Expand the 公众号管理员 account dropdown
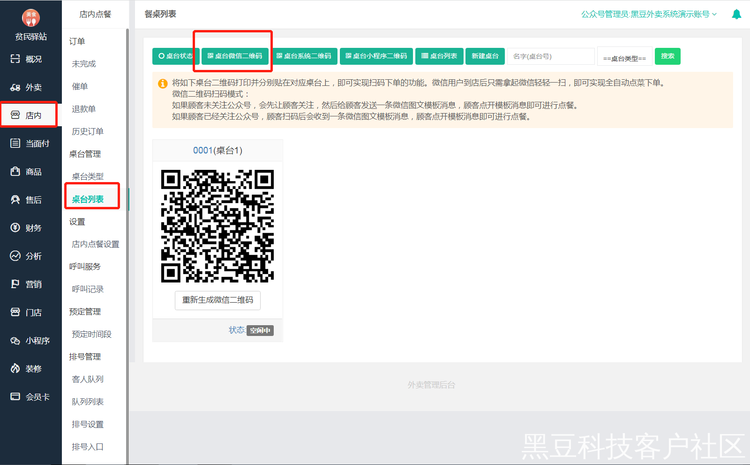This screenshot has height=465, width=750. [x=649, y=14]
